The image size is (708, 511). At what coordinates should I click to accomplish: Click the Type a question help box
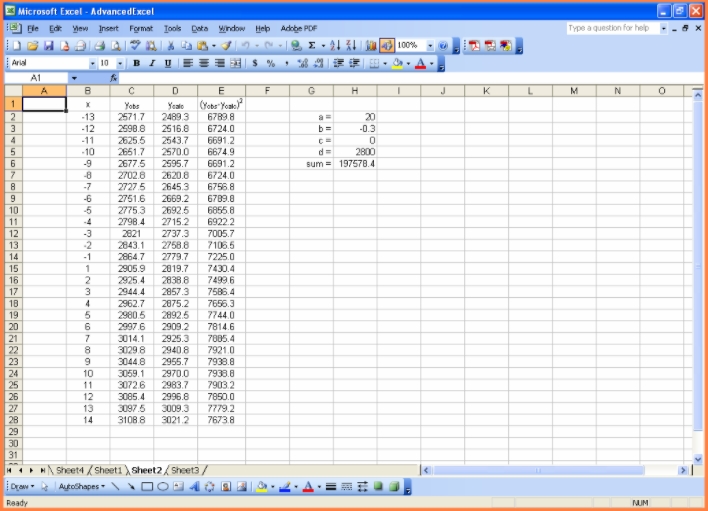tap(612, 28)
